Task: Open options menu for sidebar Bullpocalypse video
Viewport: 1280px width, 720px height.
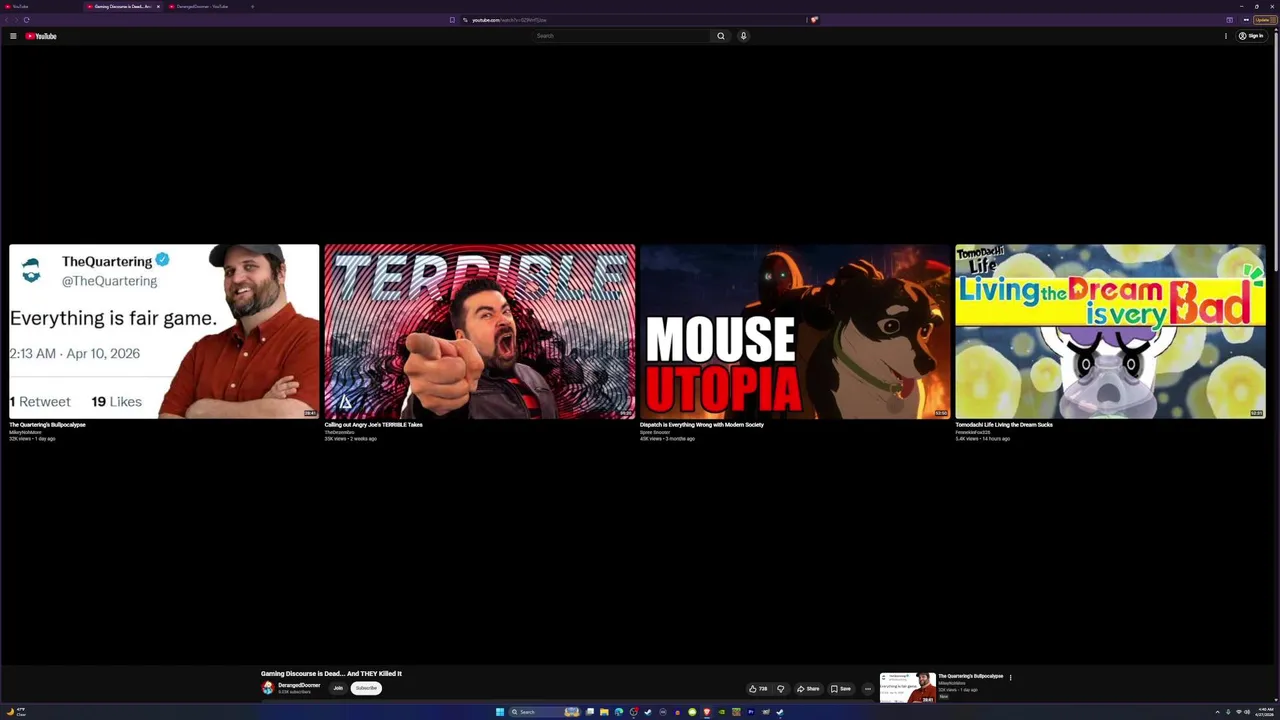Action: click(x=1010, y=677)
